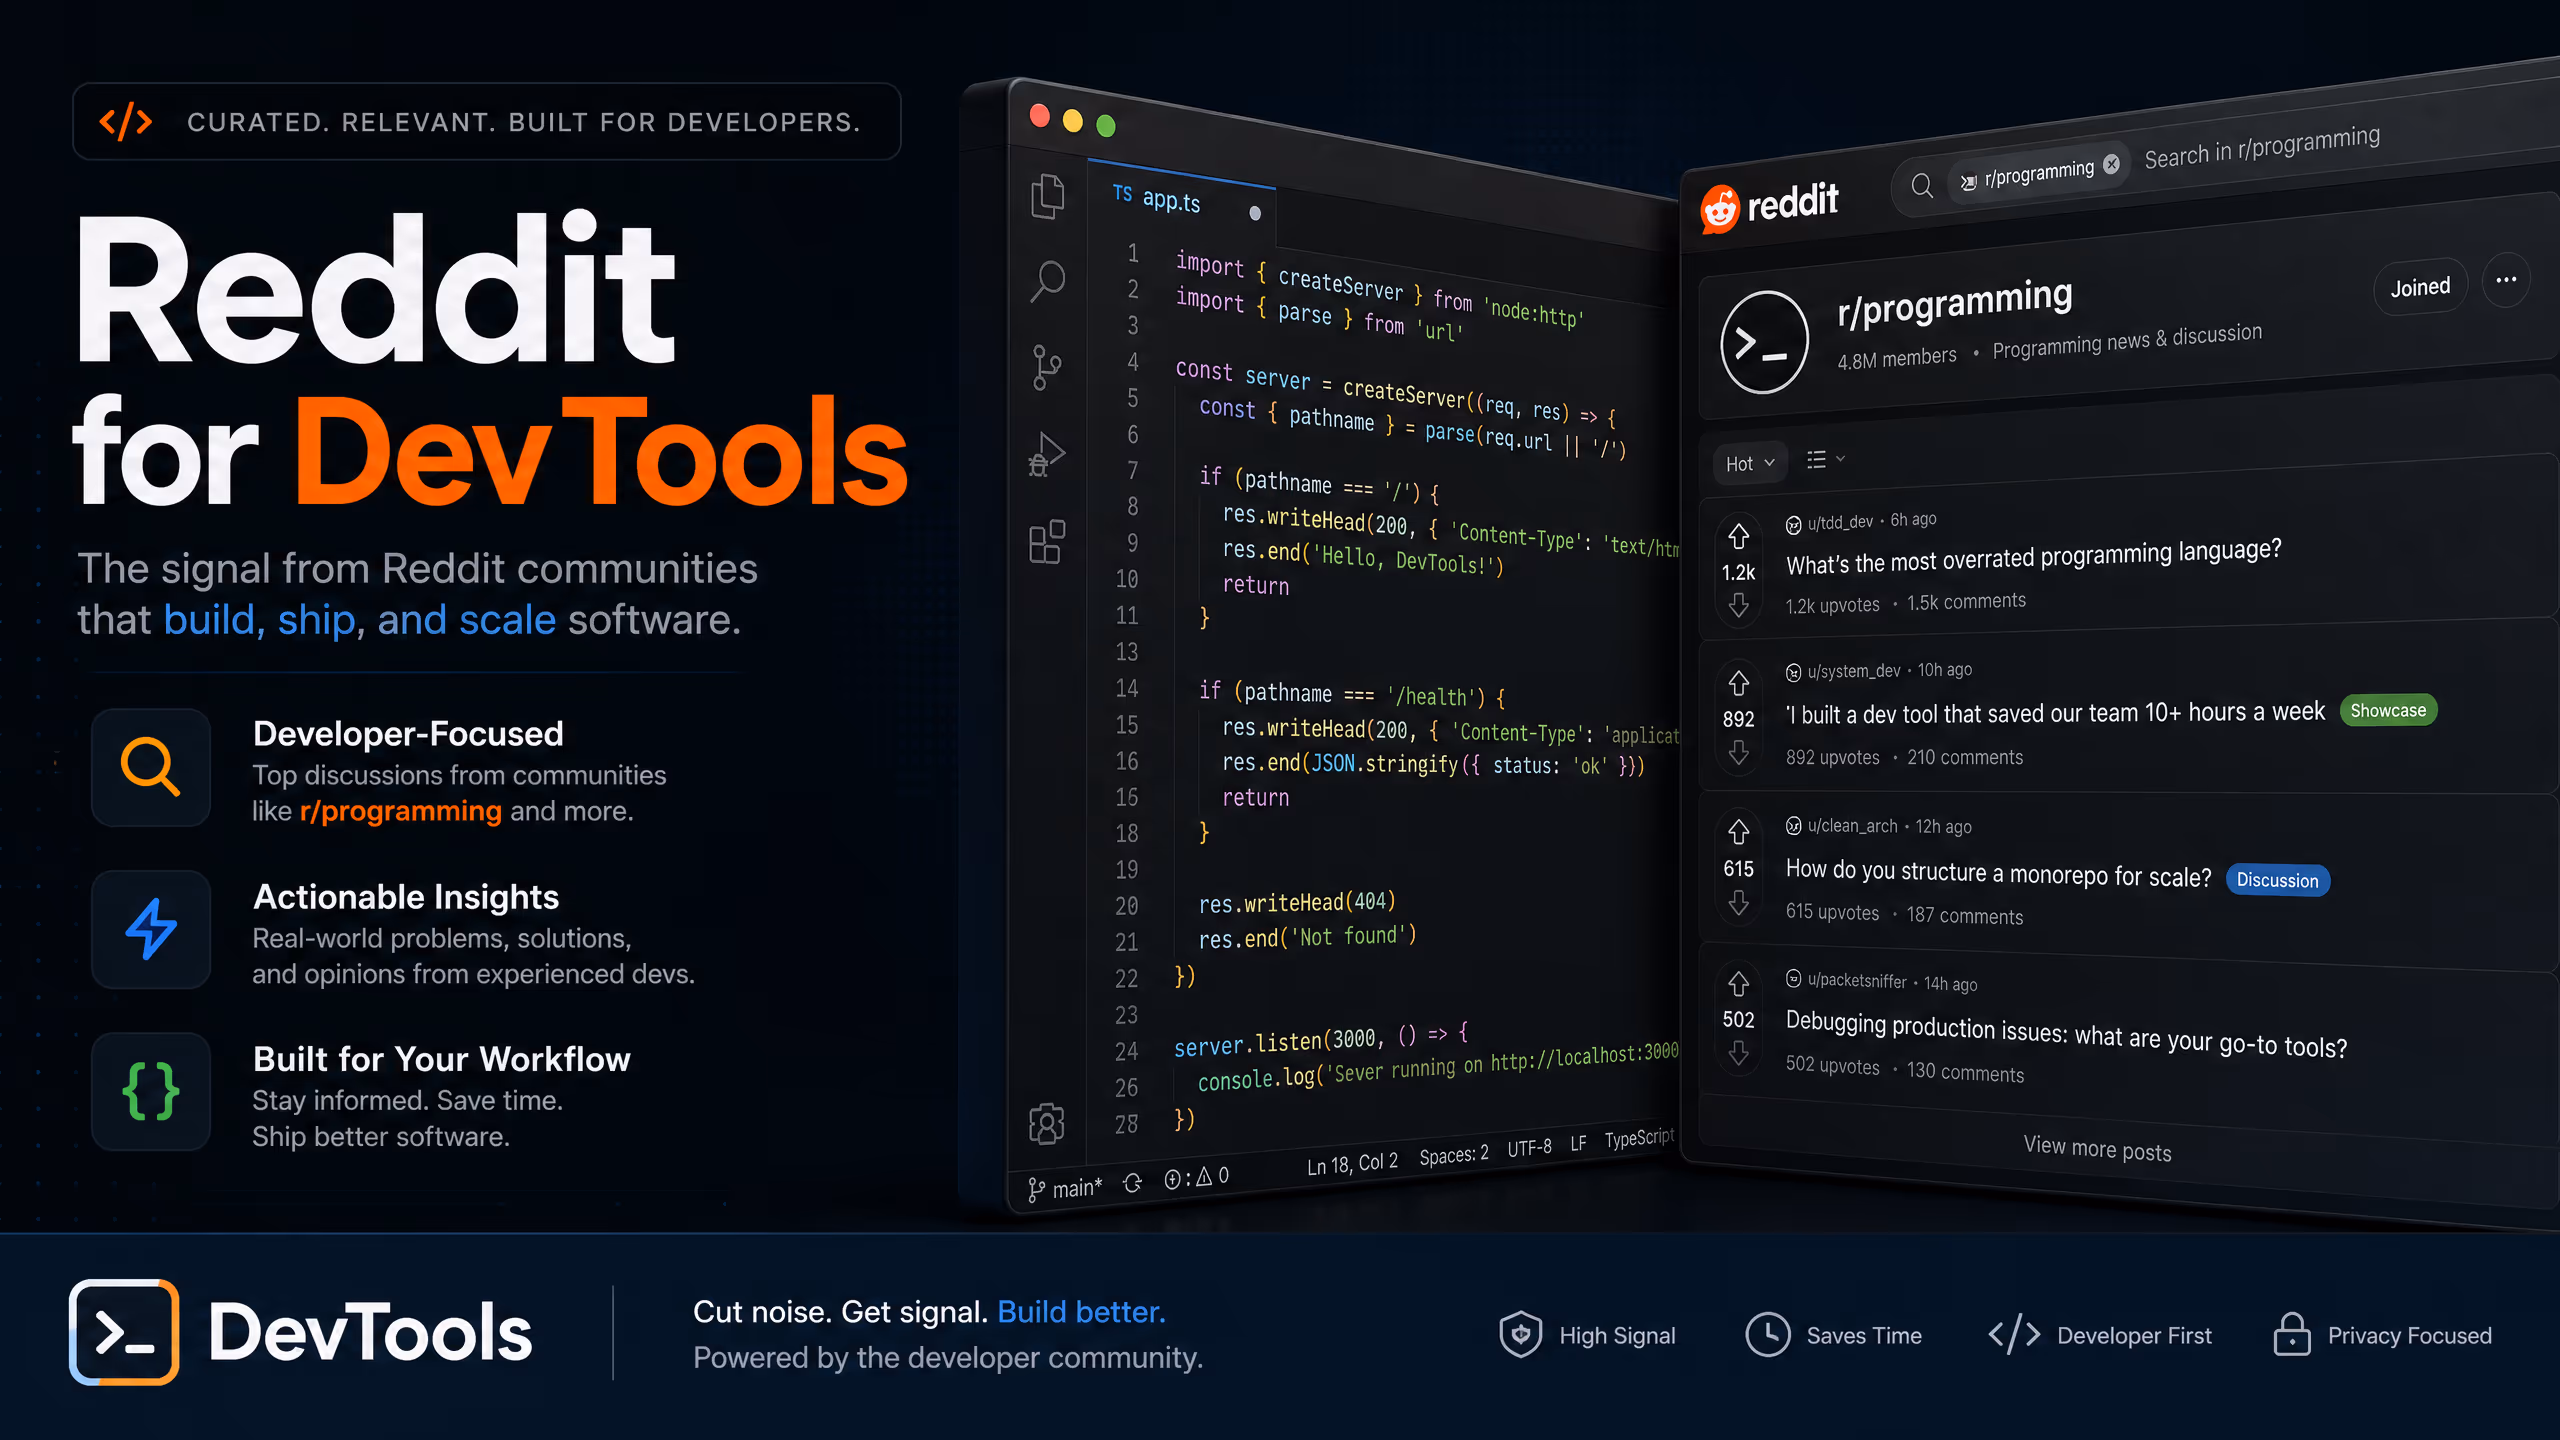
Task: Downvote the dev tool showcase post
Action: (x=1738, y=753)
